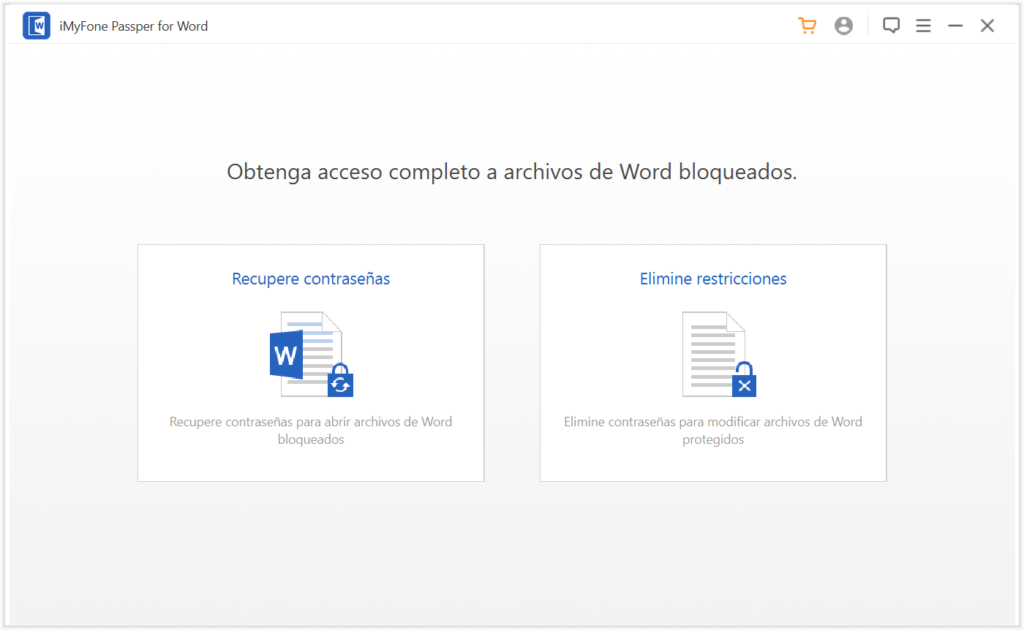The width and height of the screenshot is (1024, 631).
Task: Click the iMyFone app logo icon
Action: click(36, 25)
